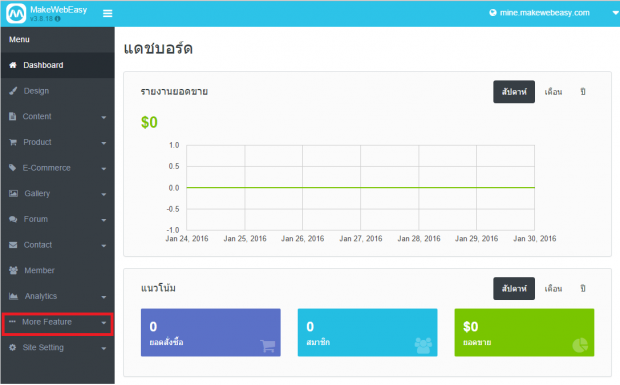Screen dimensions: 620x385
Task: Open the purple orders summary card
Action: tap(211, 332)
